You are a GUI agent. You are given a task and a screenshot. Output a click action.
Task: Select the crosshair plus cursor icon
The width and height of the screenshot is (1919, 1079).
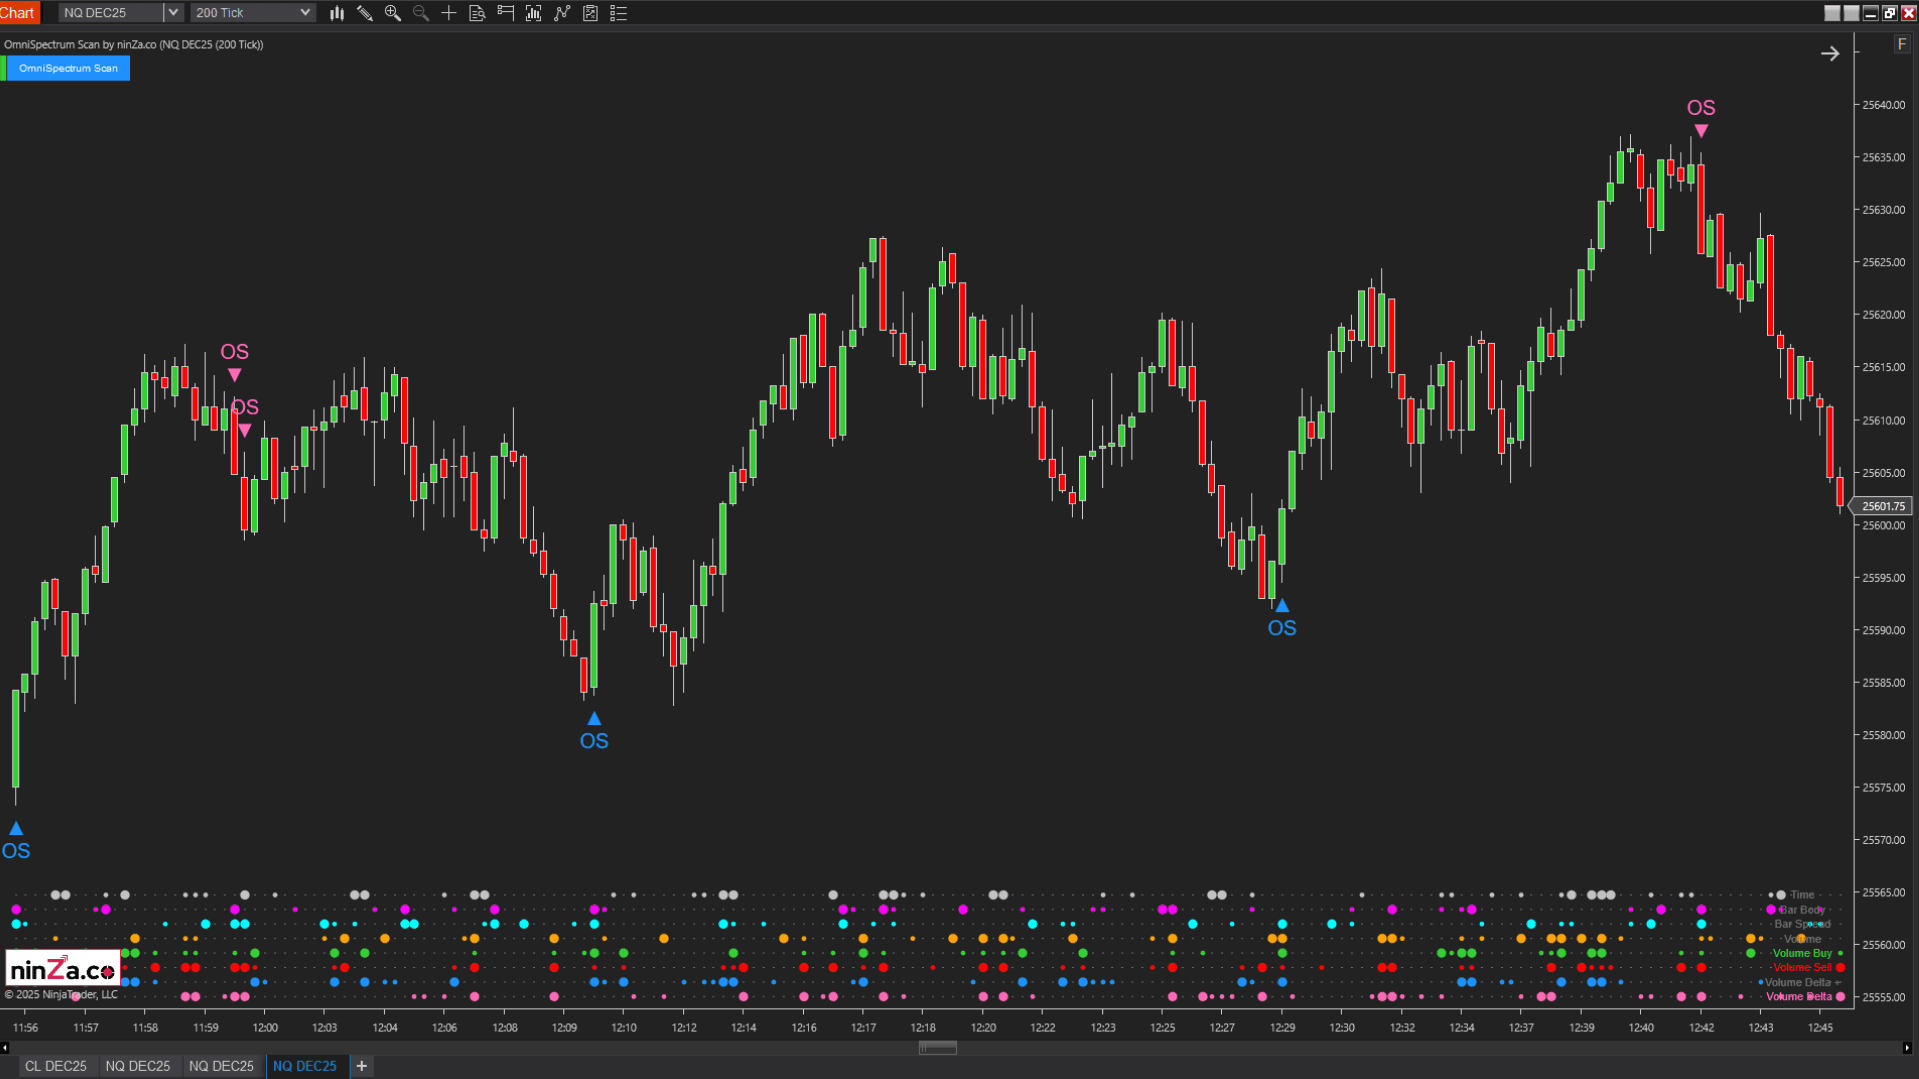(x=449, y=13)
